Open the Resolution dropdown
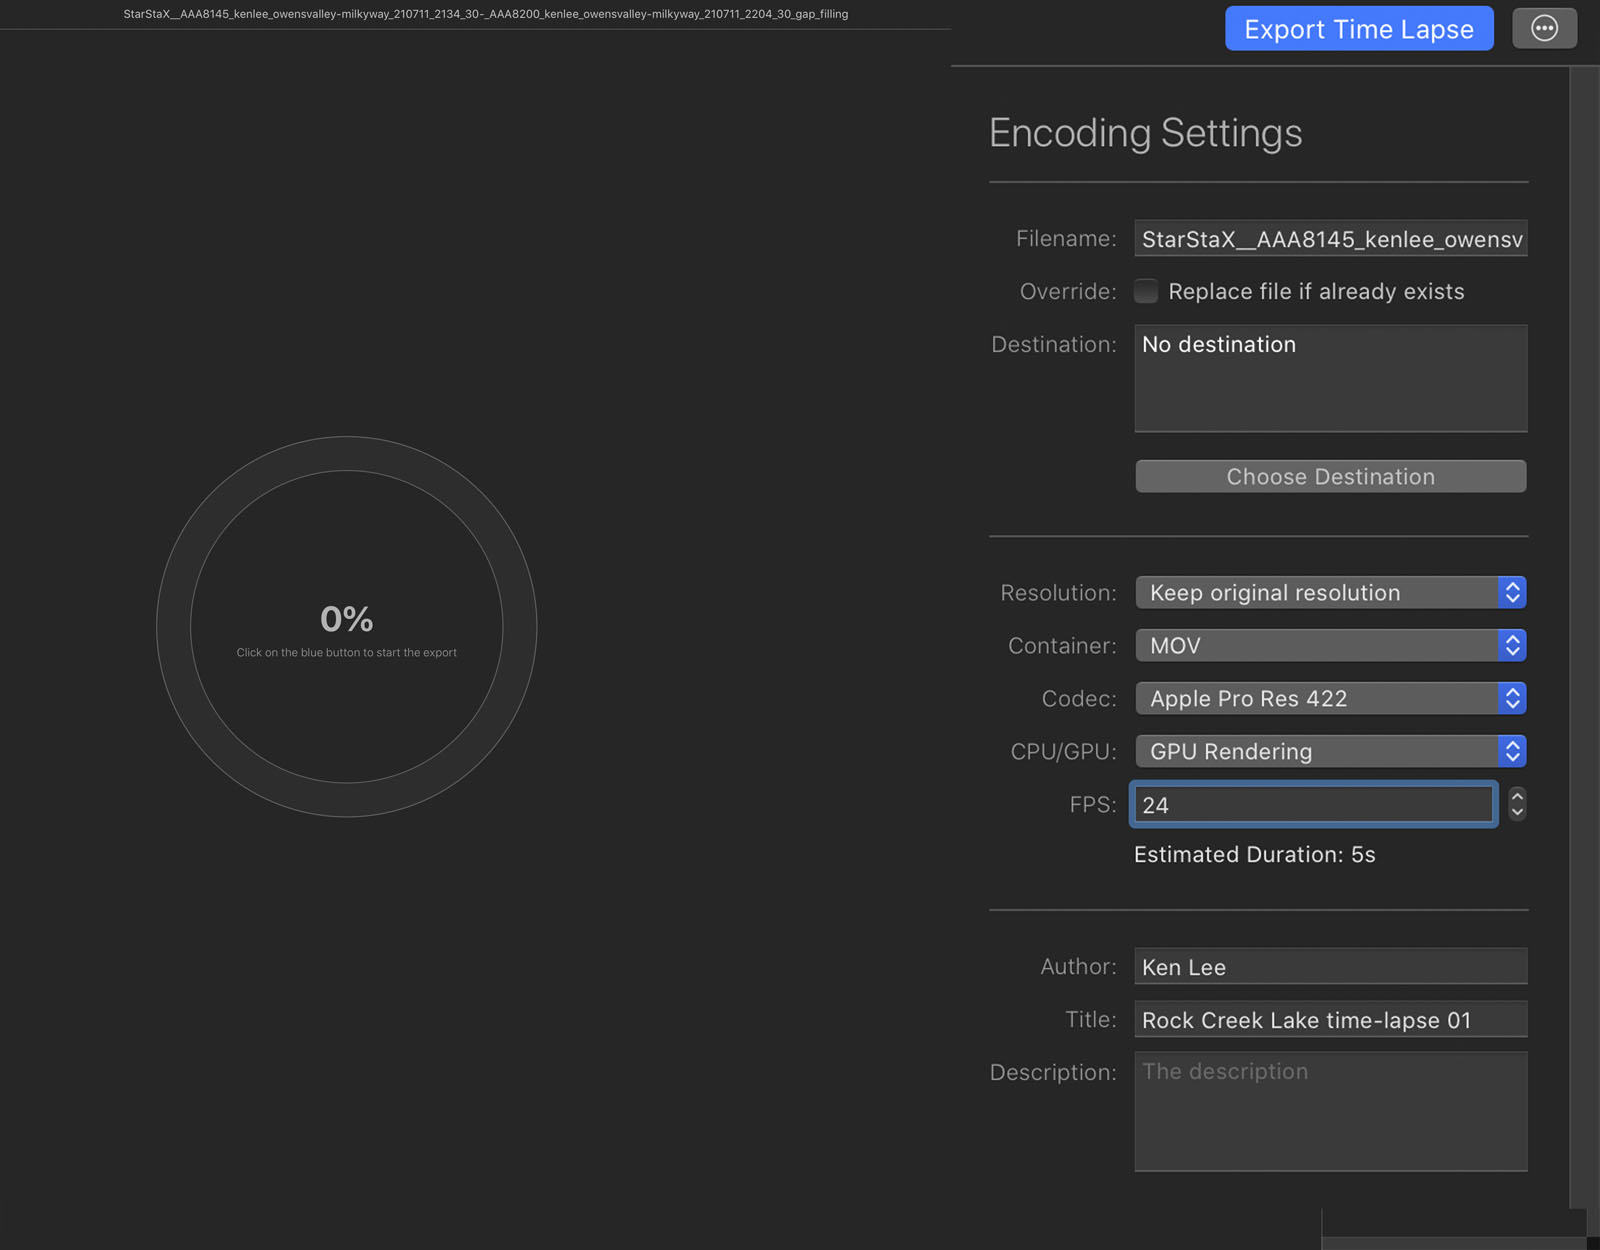Viewport: 1600px width, 1250px height. point(1330,593)
